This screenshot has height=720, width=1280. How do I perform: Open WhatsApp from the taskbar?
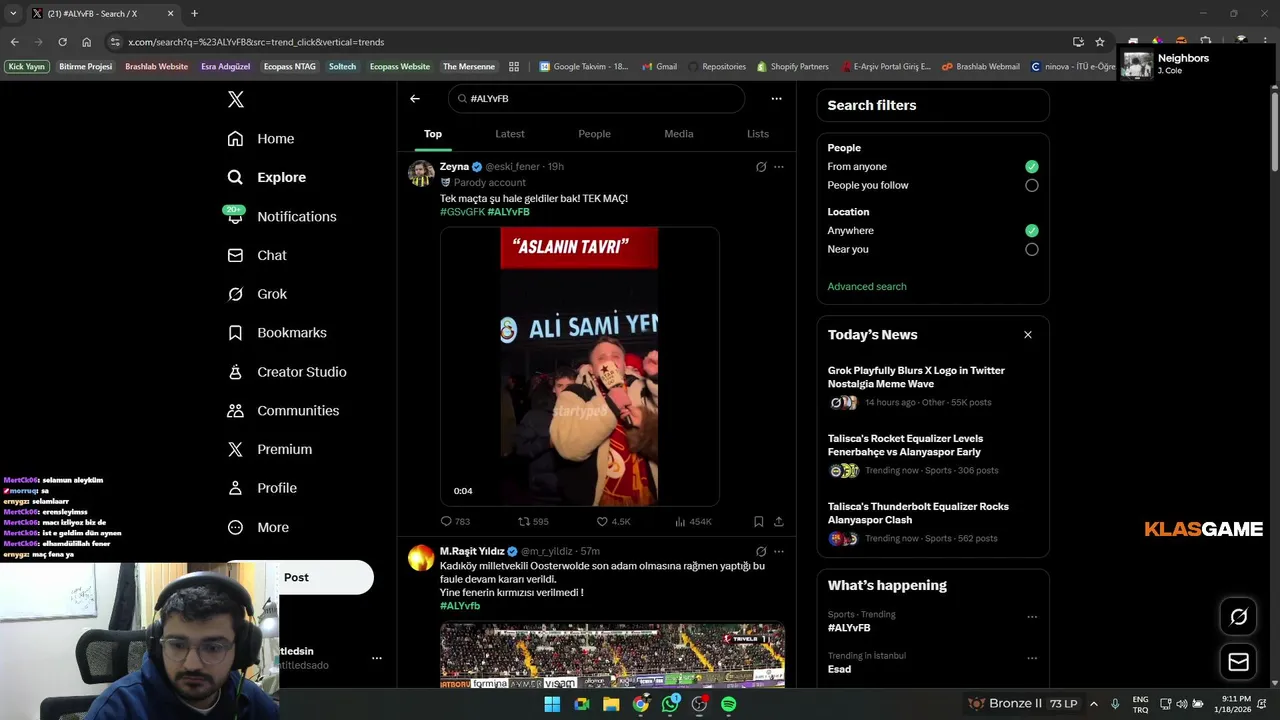[670, 704]
